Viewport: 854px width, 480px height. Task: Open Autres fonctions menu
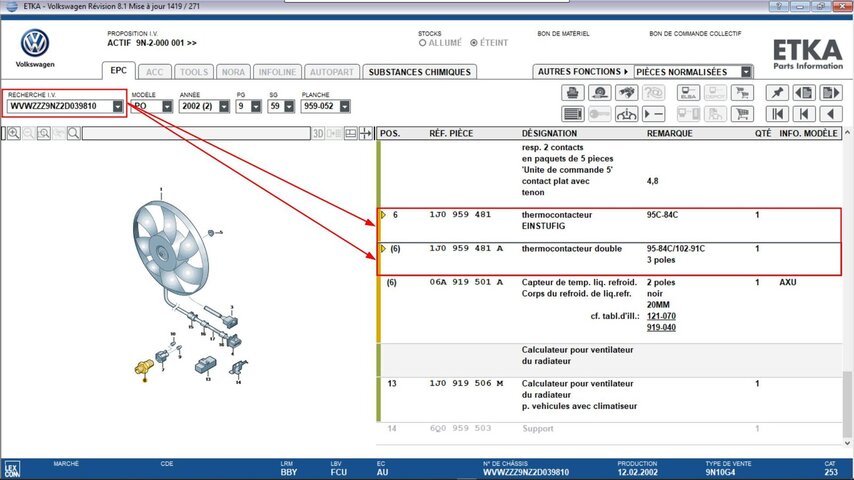pyautogui.click(x=583, y=71)
